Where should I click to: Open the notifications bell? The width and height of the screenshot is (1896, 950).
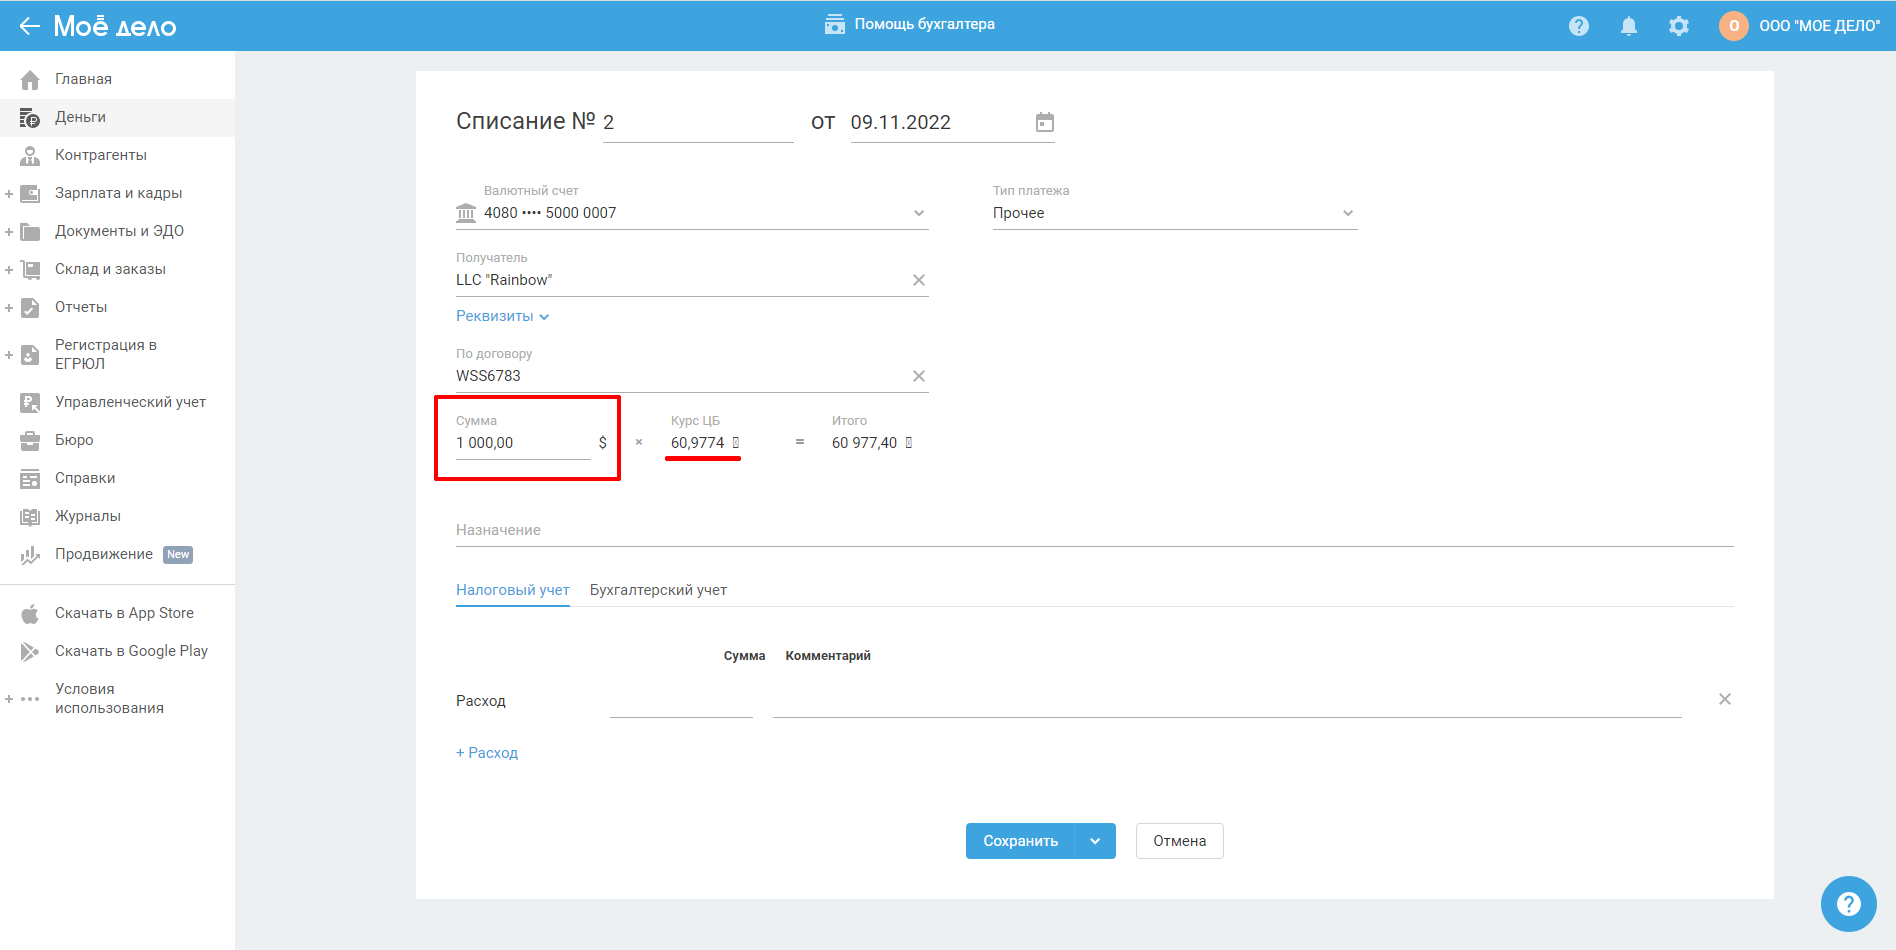point(1628,26)
